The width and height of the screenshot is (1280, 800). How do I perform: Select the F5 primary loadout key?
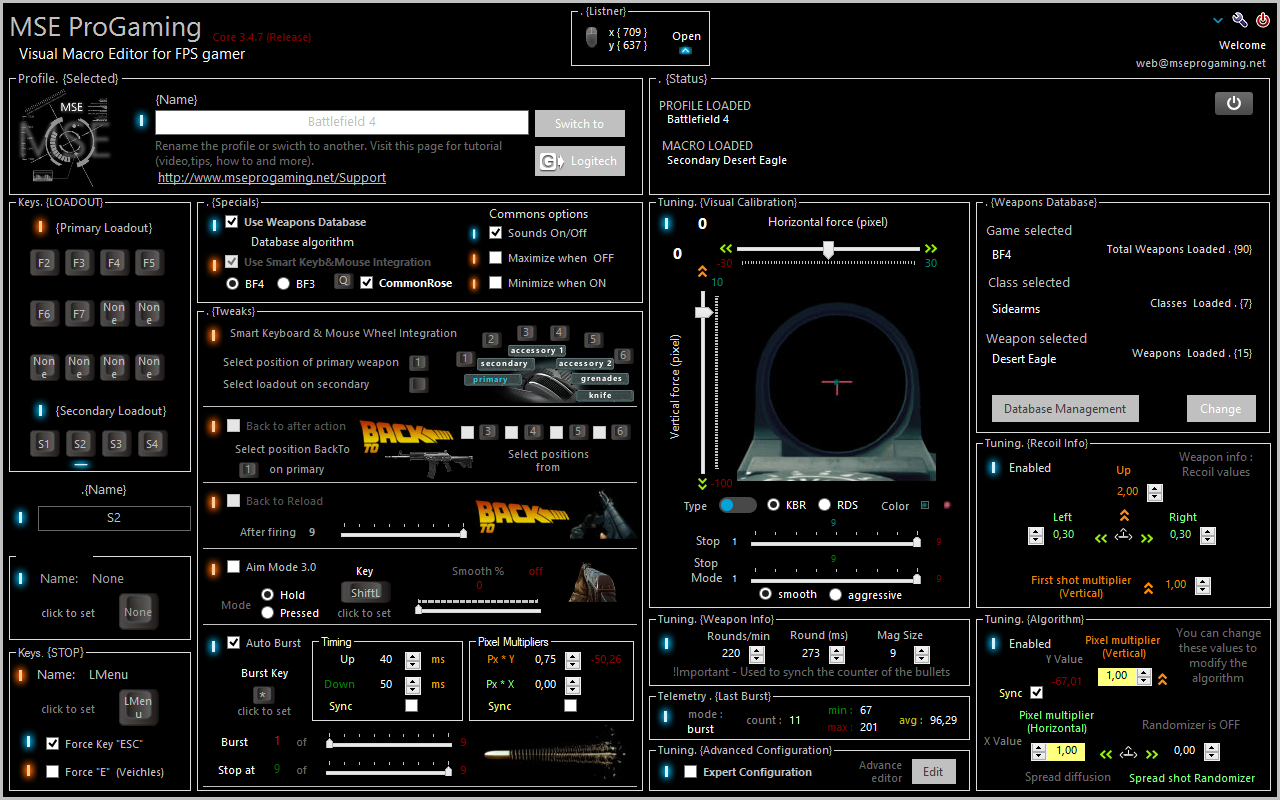pyautogui.click(x=149, y=263)
